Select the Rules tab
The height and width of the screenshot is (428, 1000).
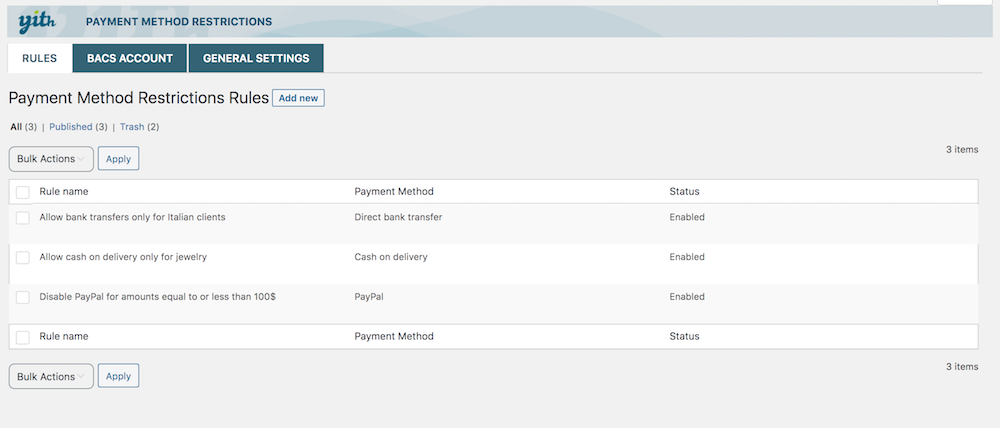click(40, 58)
